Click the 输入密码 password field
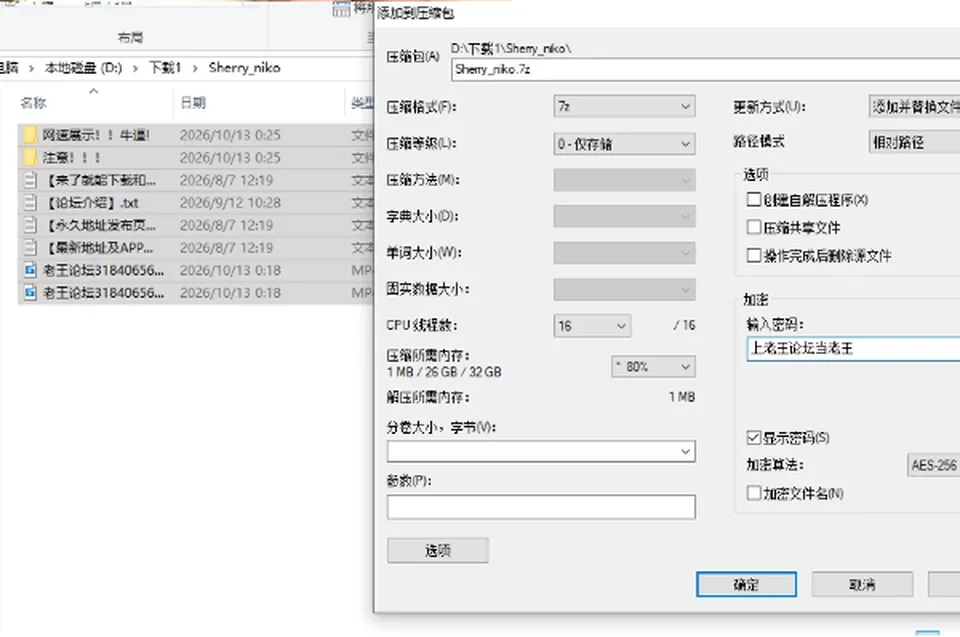The height and width of the screenshot is (637, 960). [x=853, y=349]
